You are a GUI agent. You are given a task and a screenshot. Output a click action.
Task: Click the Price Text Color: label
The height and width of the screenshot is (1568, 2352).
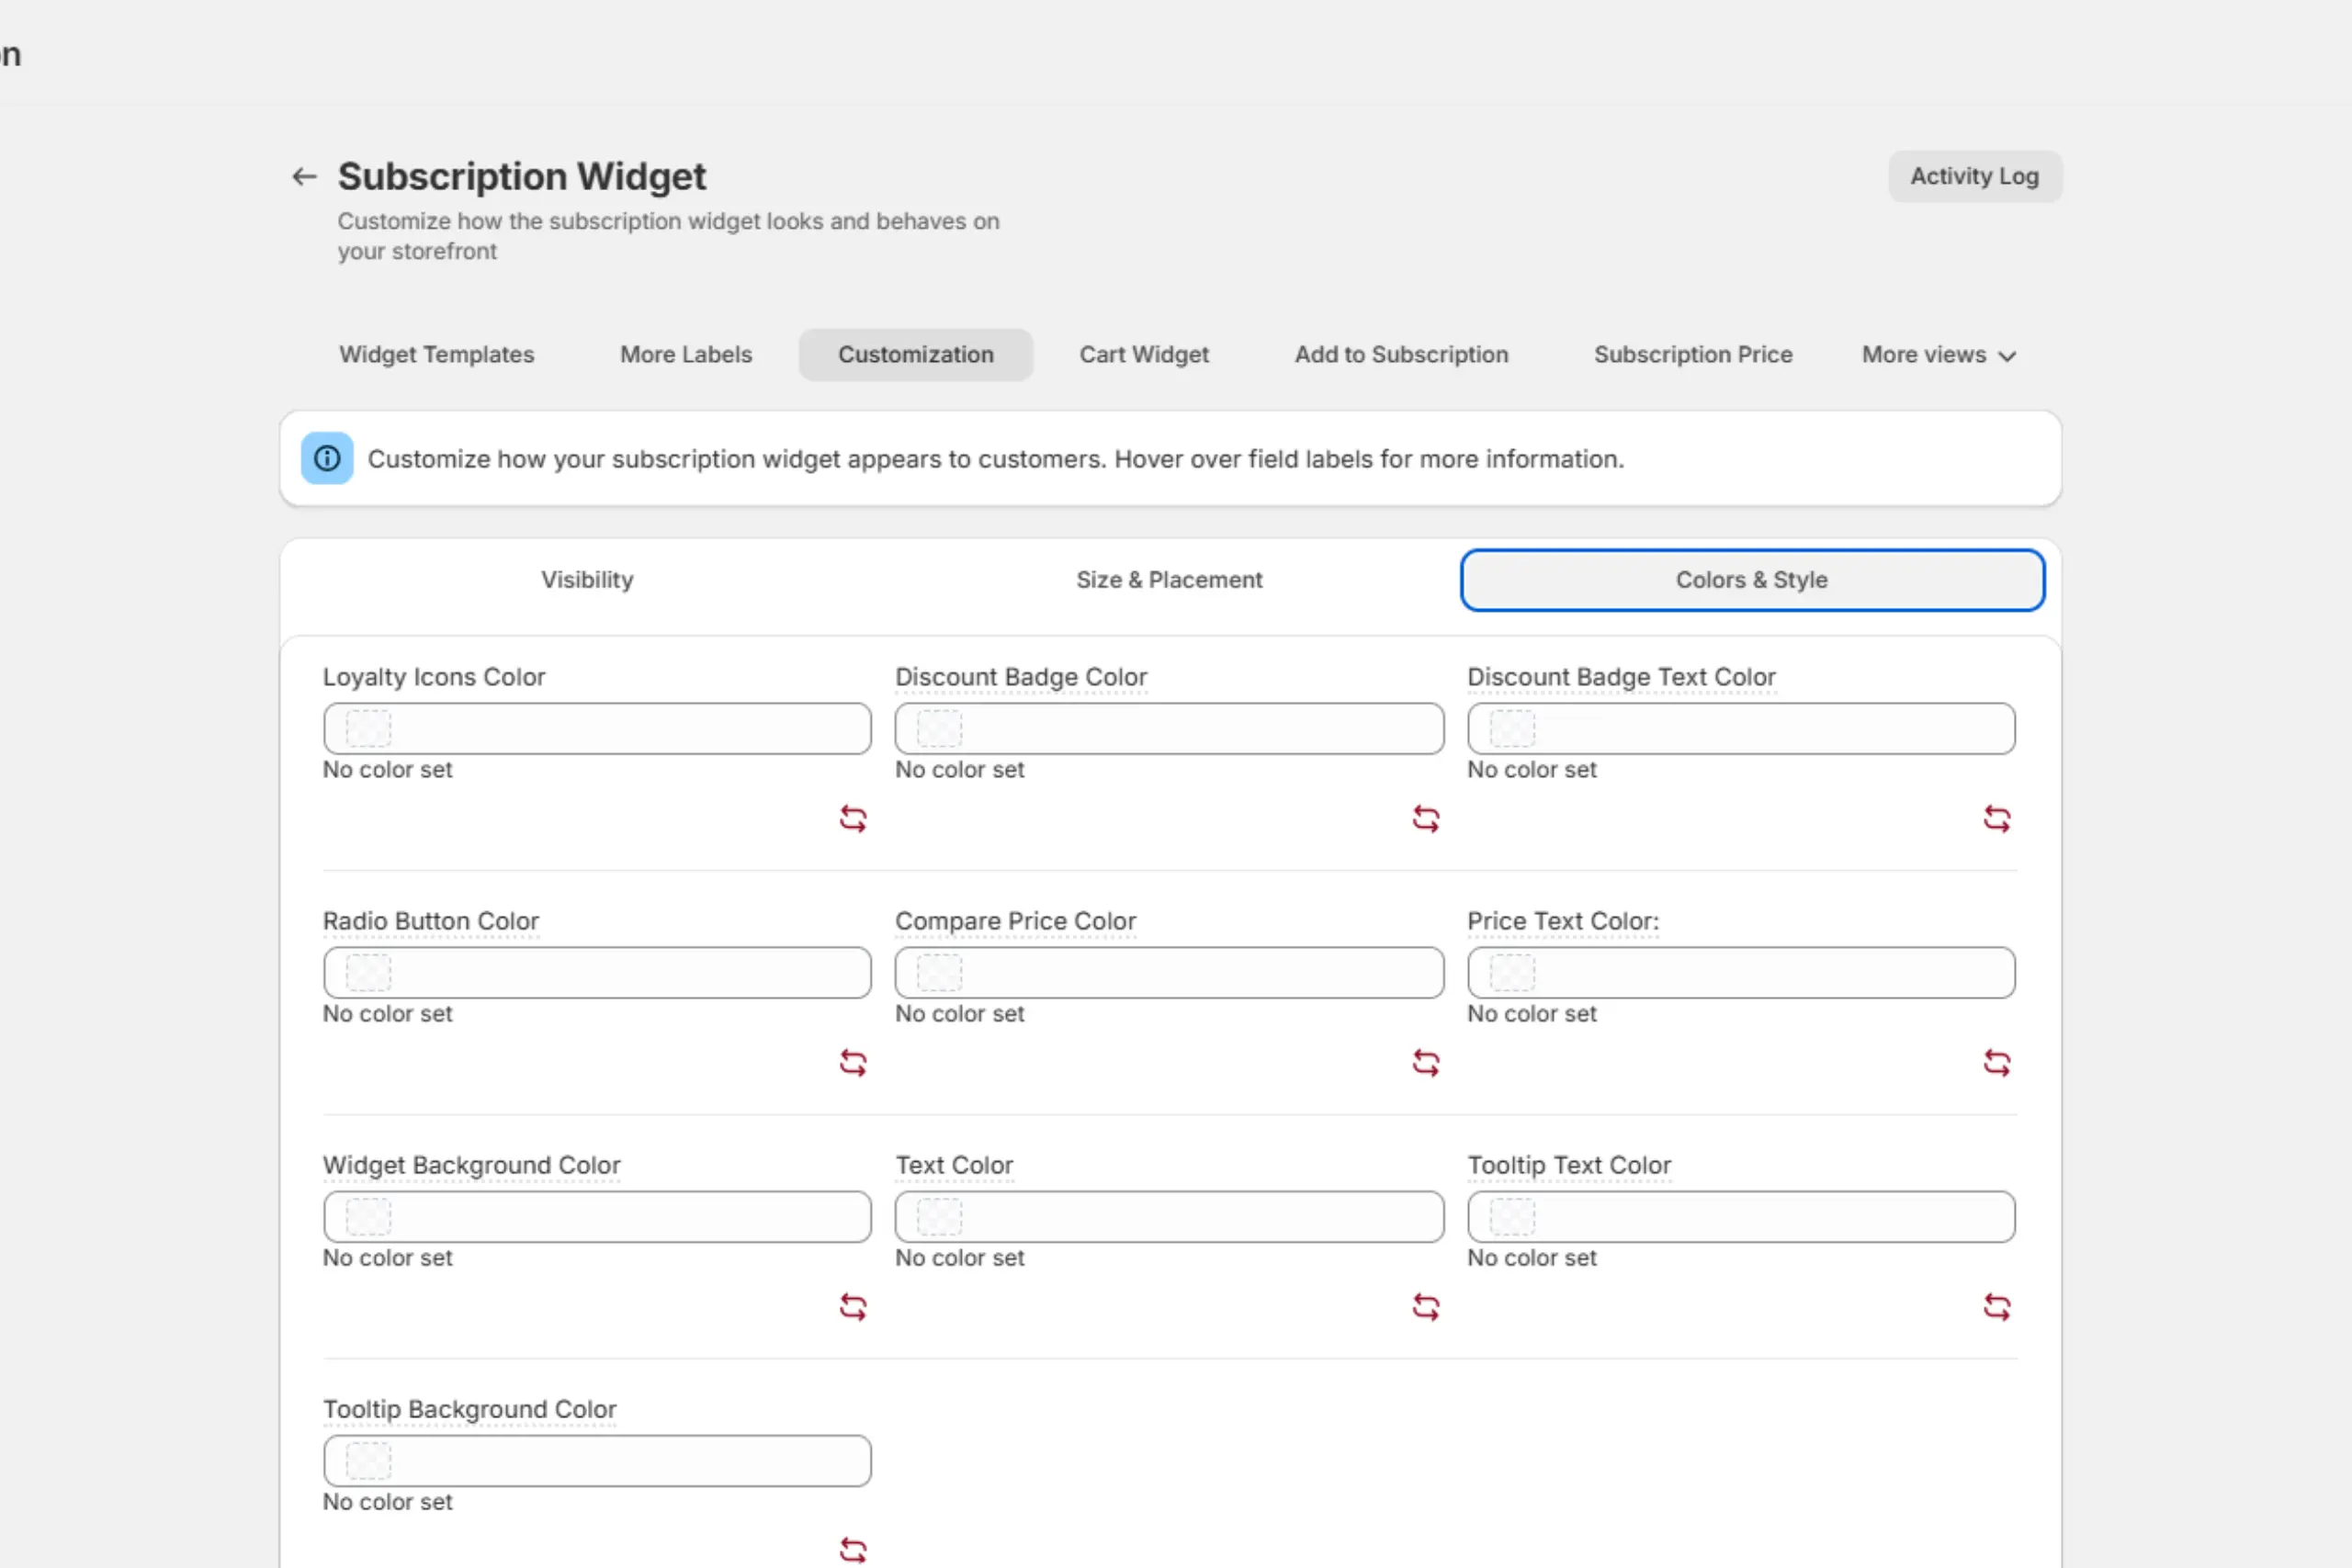tap(1563, 921)
